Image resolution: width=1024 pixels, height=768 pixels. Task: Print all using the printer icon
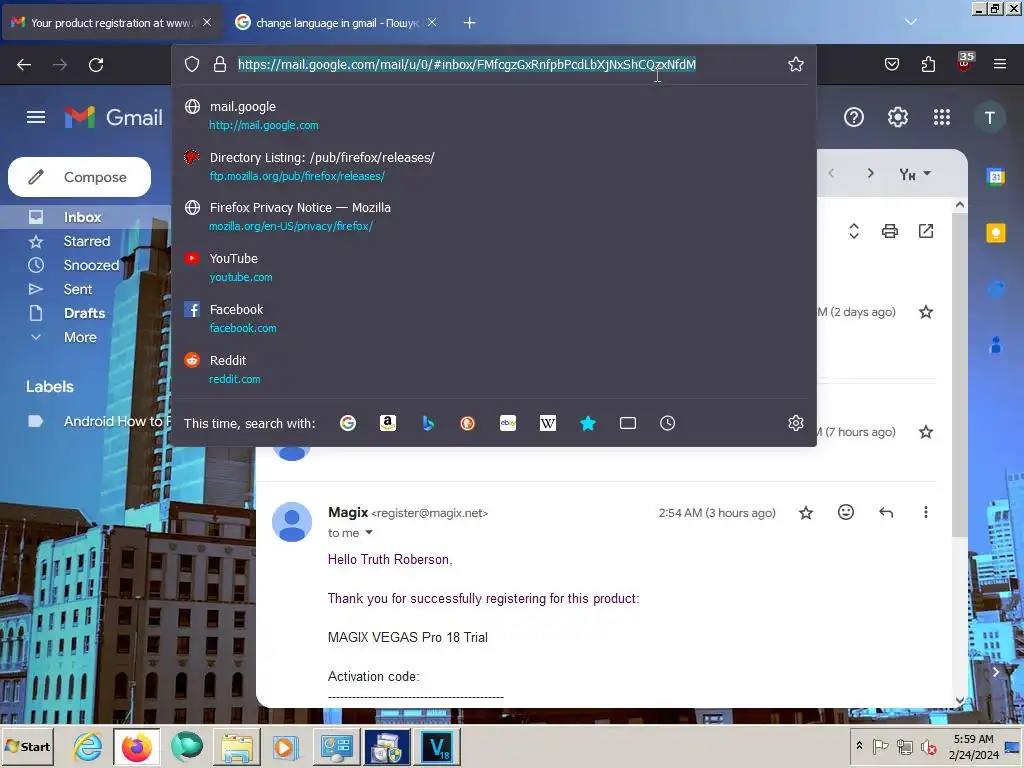coord(889,231)
